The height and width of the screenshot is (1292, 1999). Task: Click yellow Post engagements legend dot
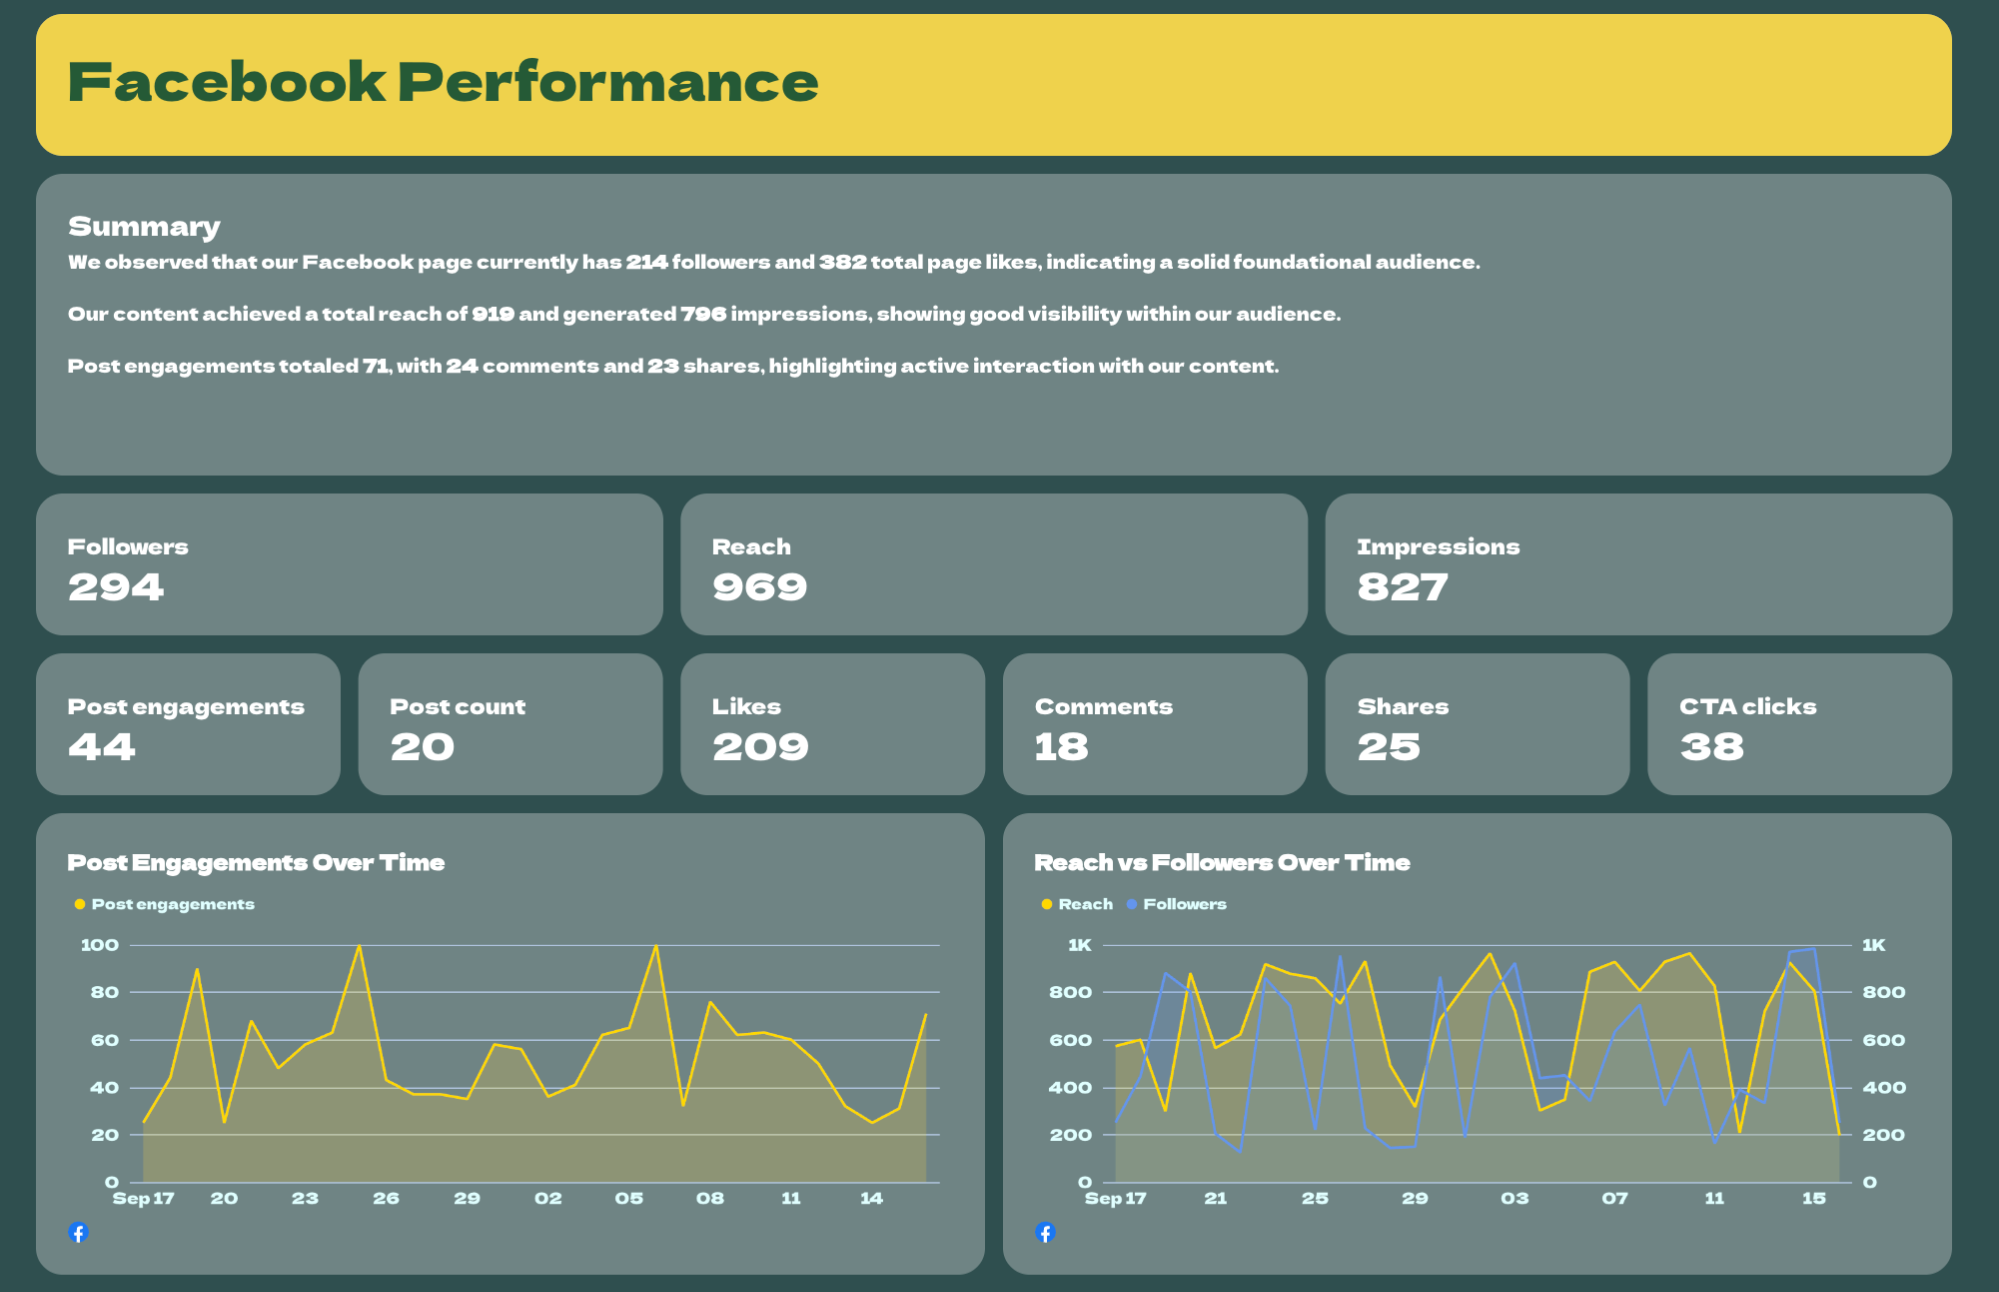pos(80,904)
